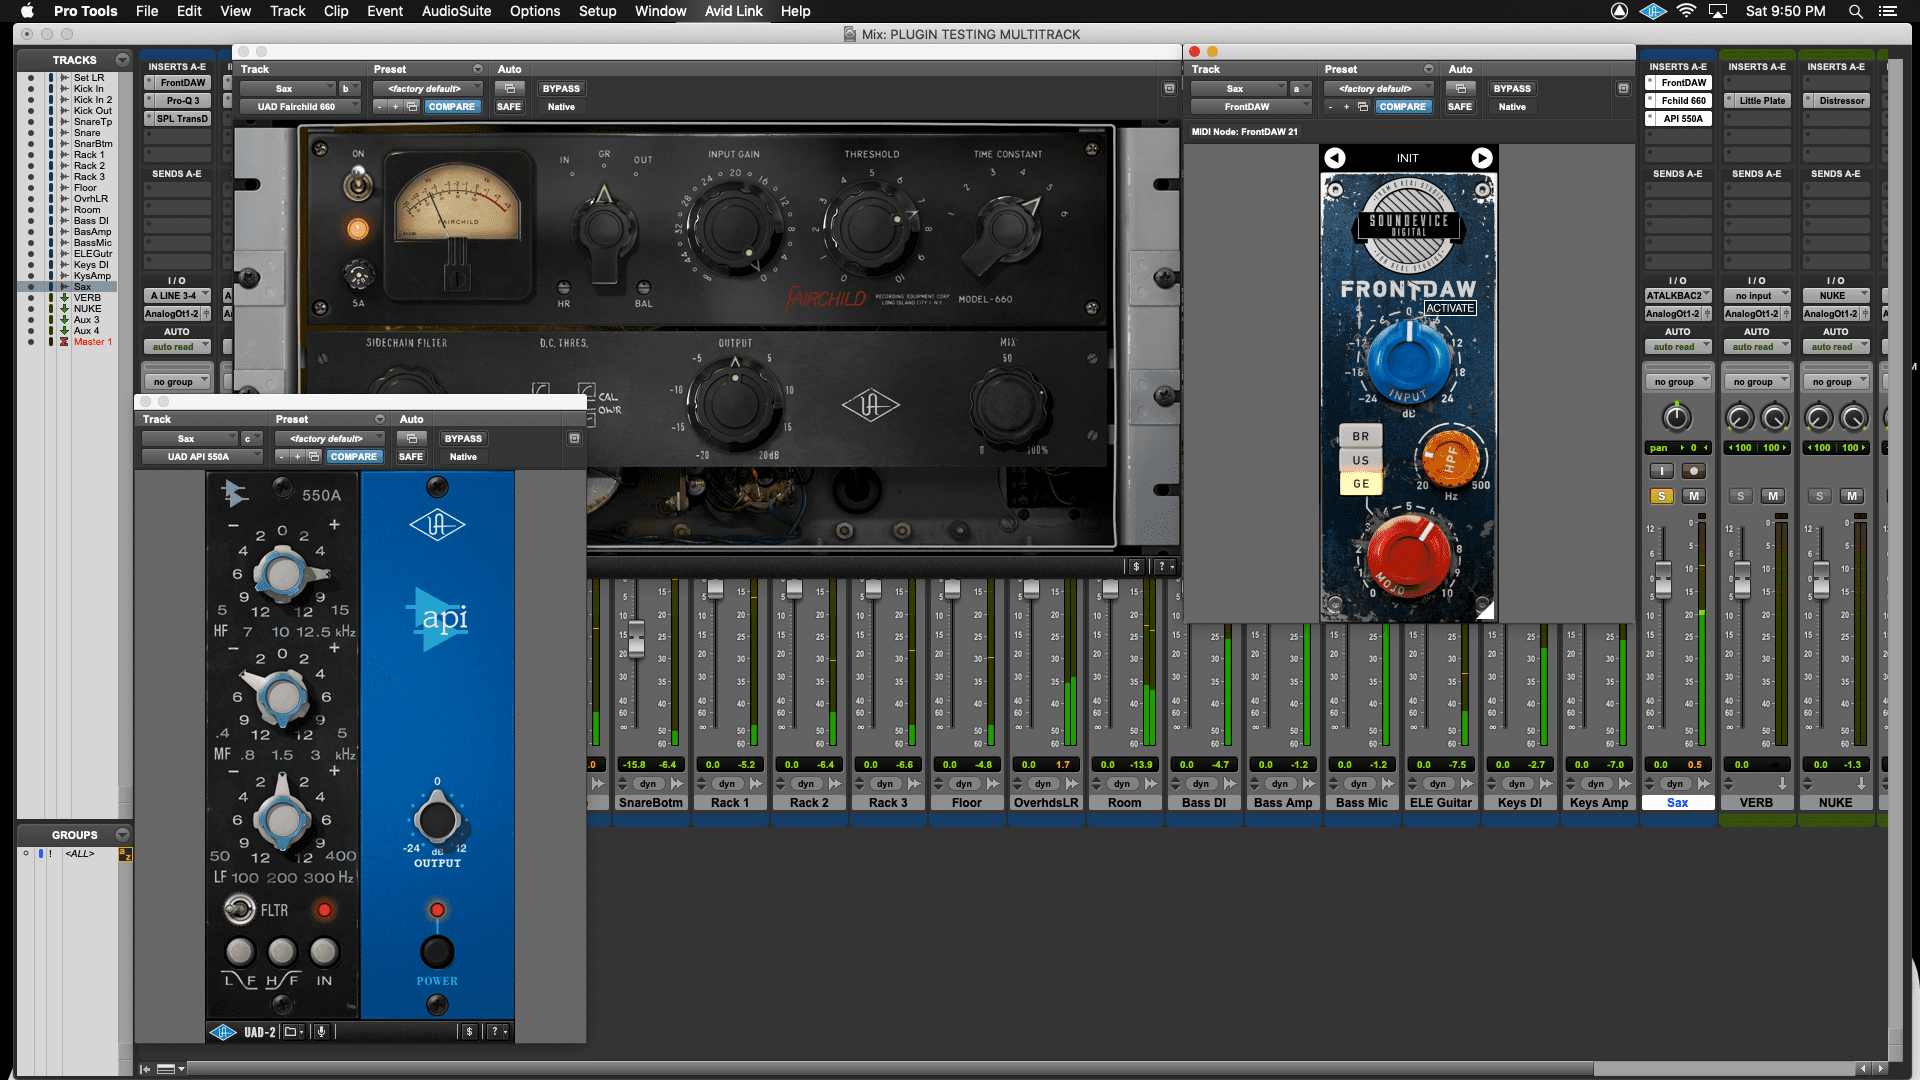Open the Event menu
This screenshot has height=1080, width=1920.
(385, 11)
